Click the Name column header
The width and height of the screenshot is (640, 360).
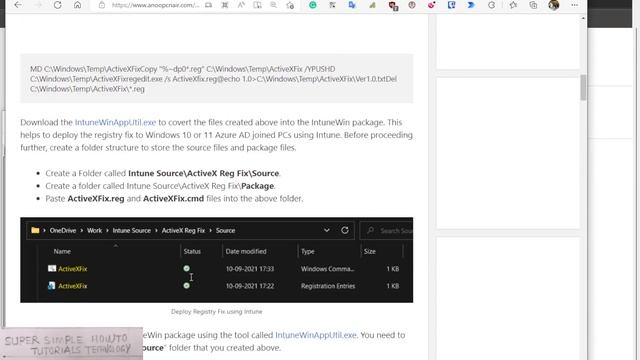(x=62, y=251)
